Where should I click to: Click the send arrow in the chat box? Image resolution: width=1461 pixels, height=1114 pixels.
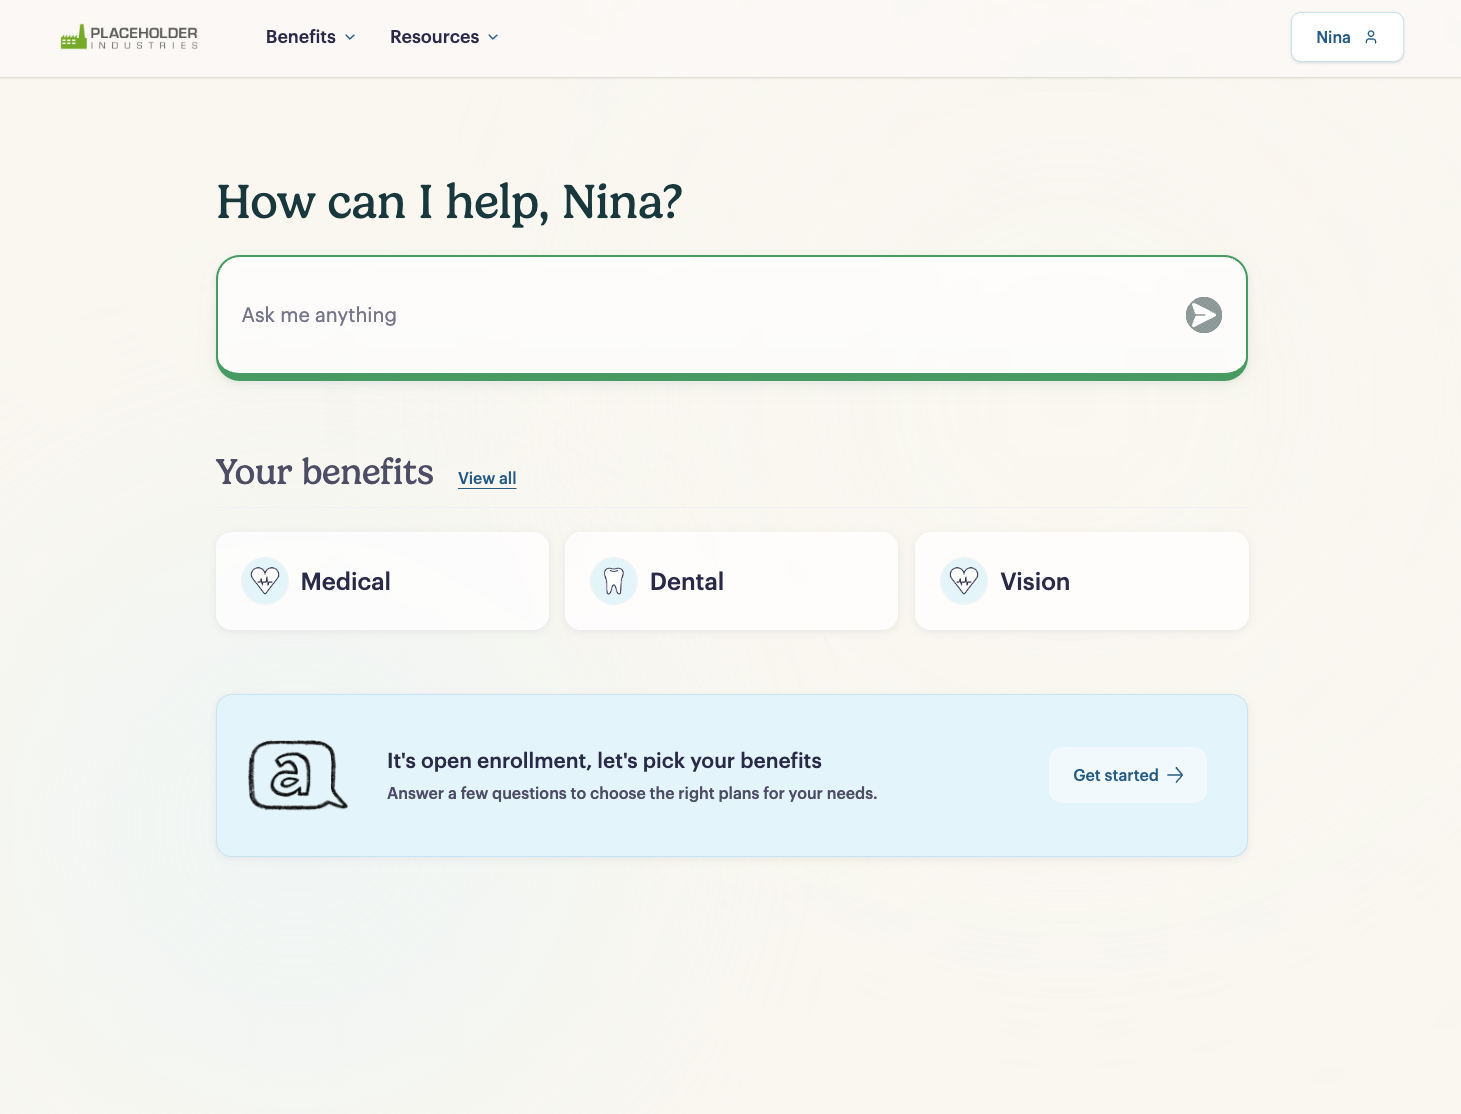1204,315
